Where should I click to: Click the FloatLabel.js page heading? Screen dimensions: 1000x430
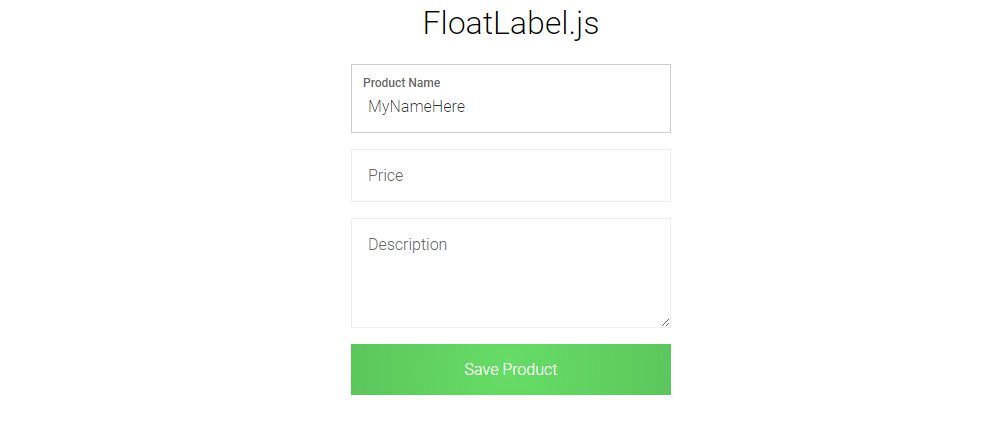pyautogui.click(x=510, y=23)
